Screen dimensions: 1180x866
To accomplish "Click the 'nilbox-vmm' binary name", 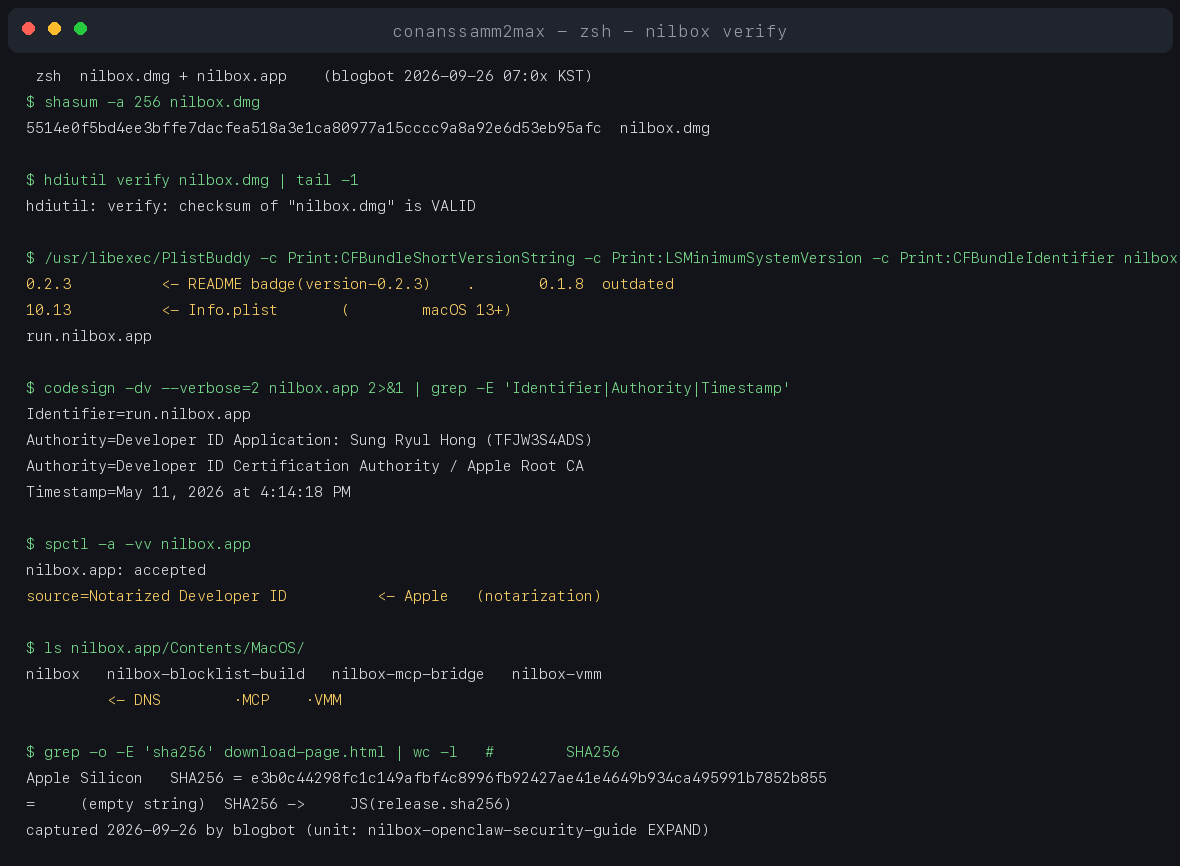I will (557, 674).
